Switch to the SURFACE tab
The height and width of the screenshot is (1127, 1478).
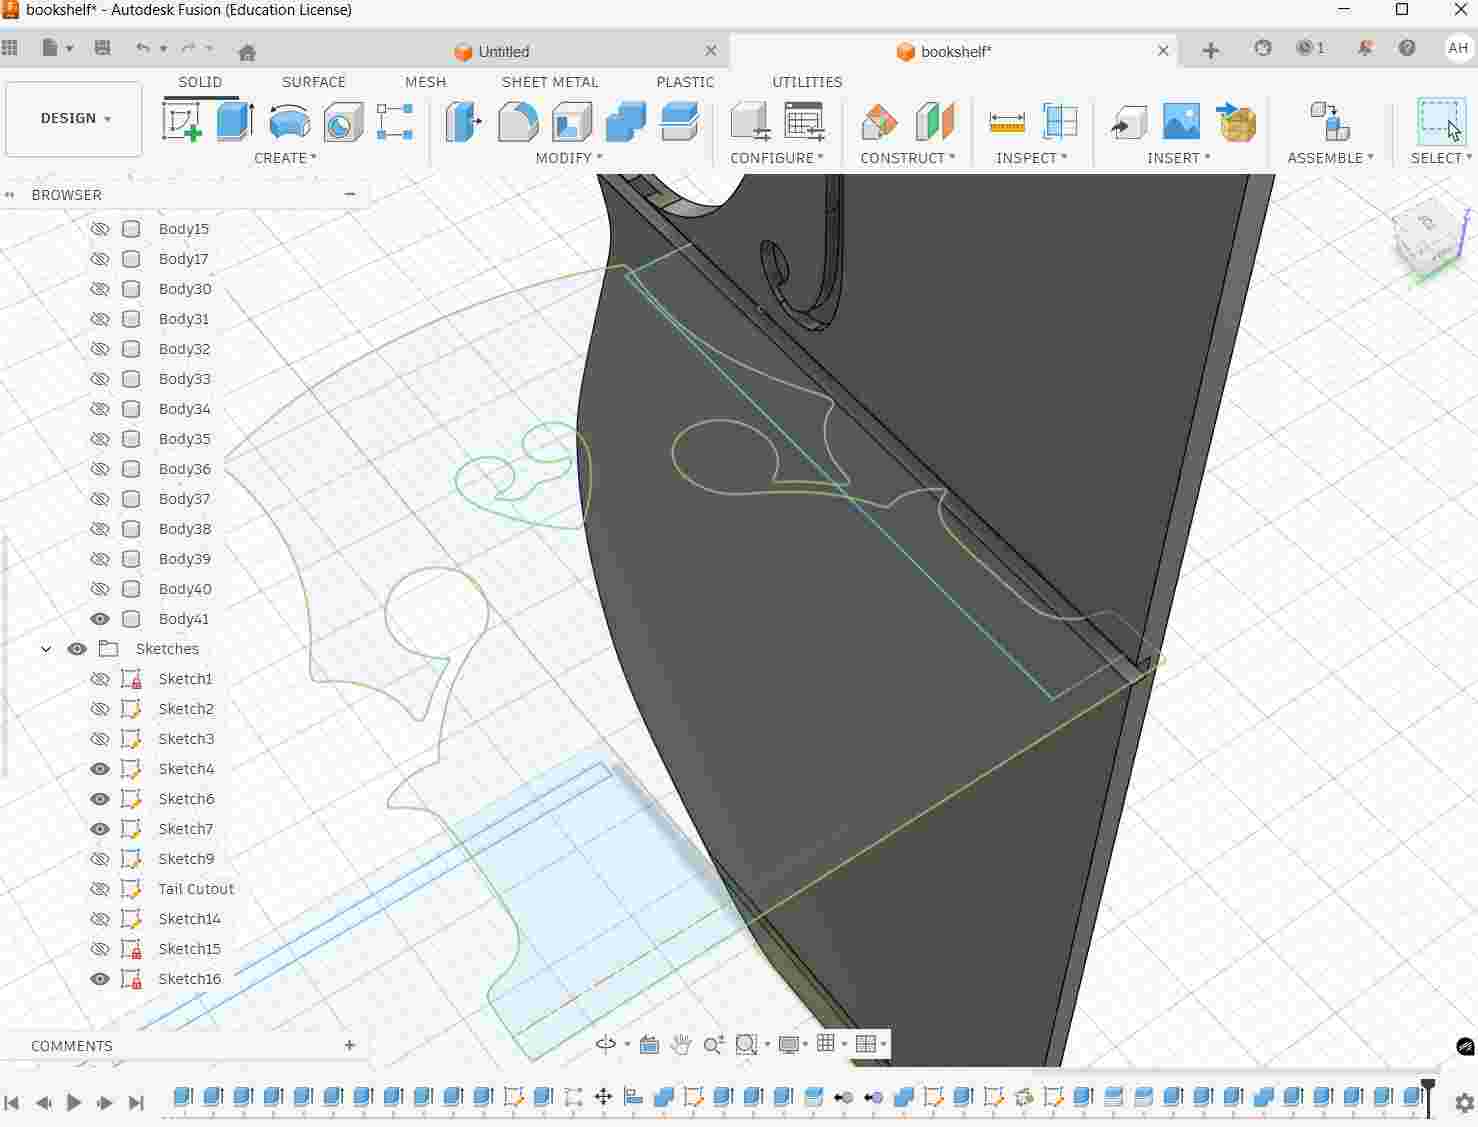(313, 82)
